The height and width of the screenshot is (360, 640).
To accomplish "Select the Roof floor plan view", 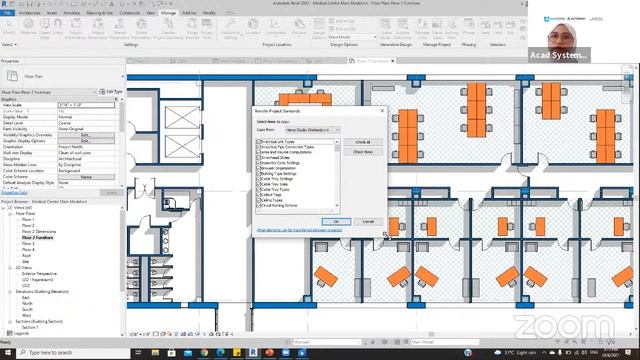I will click(26, 256).
